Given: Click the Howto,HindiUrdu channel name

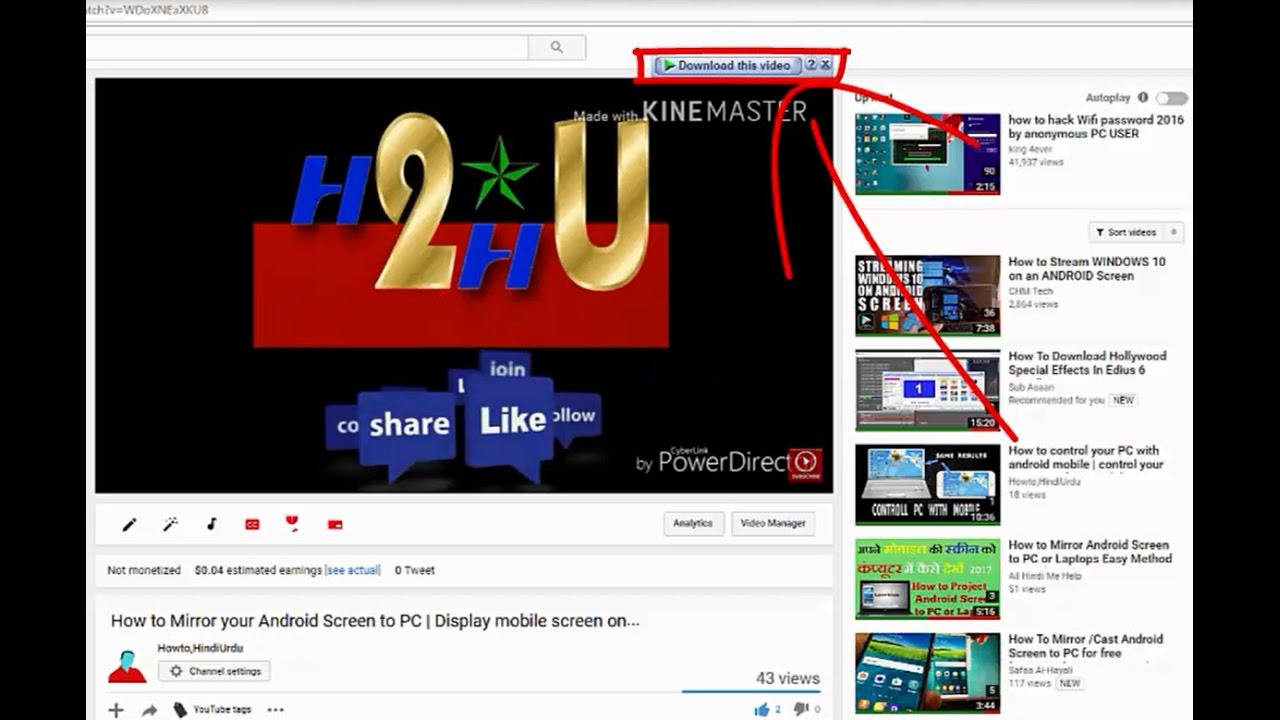Looking at the screenshot, I should [200, 648].
